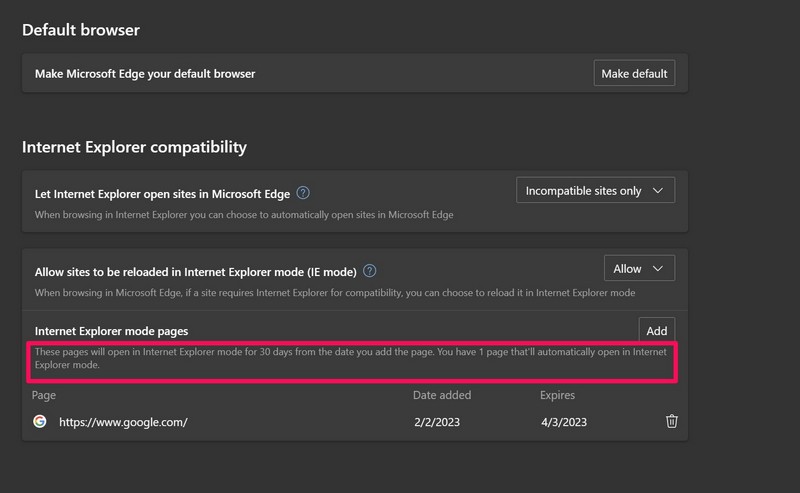This screenshot has height=493, width=800.
Task: Select the https://www.google.com/ page entry
Action: click(123, 422)
